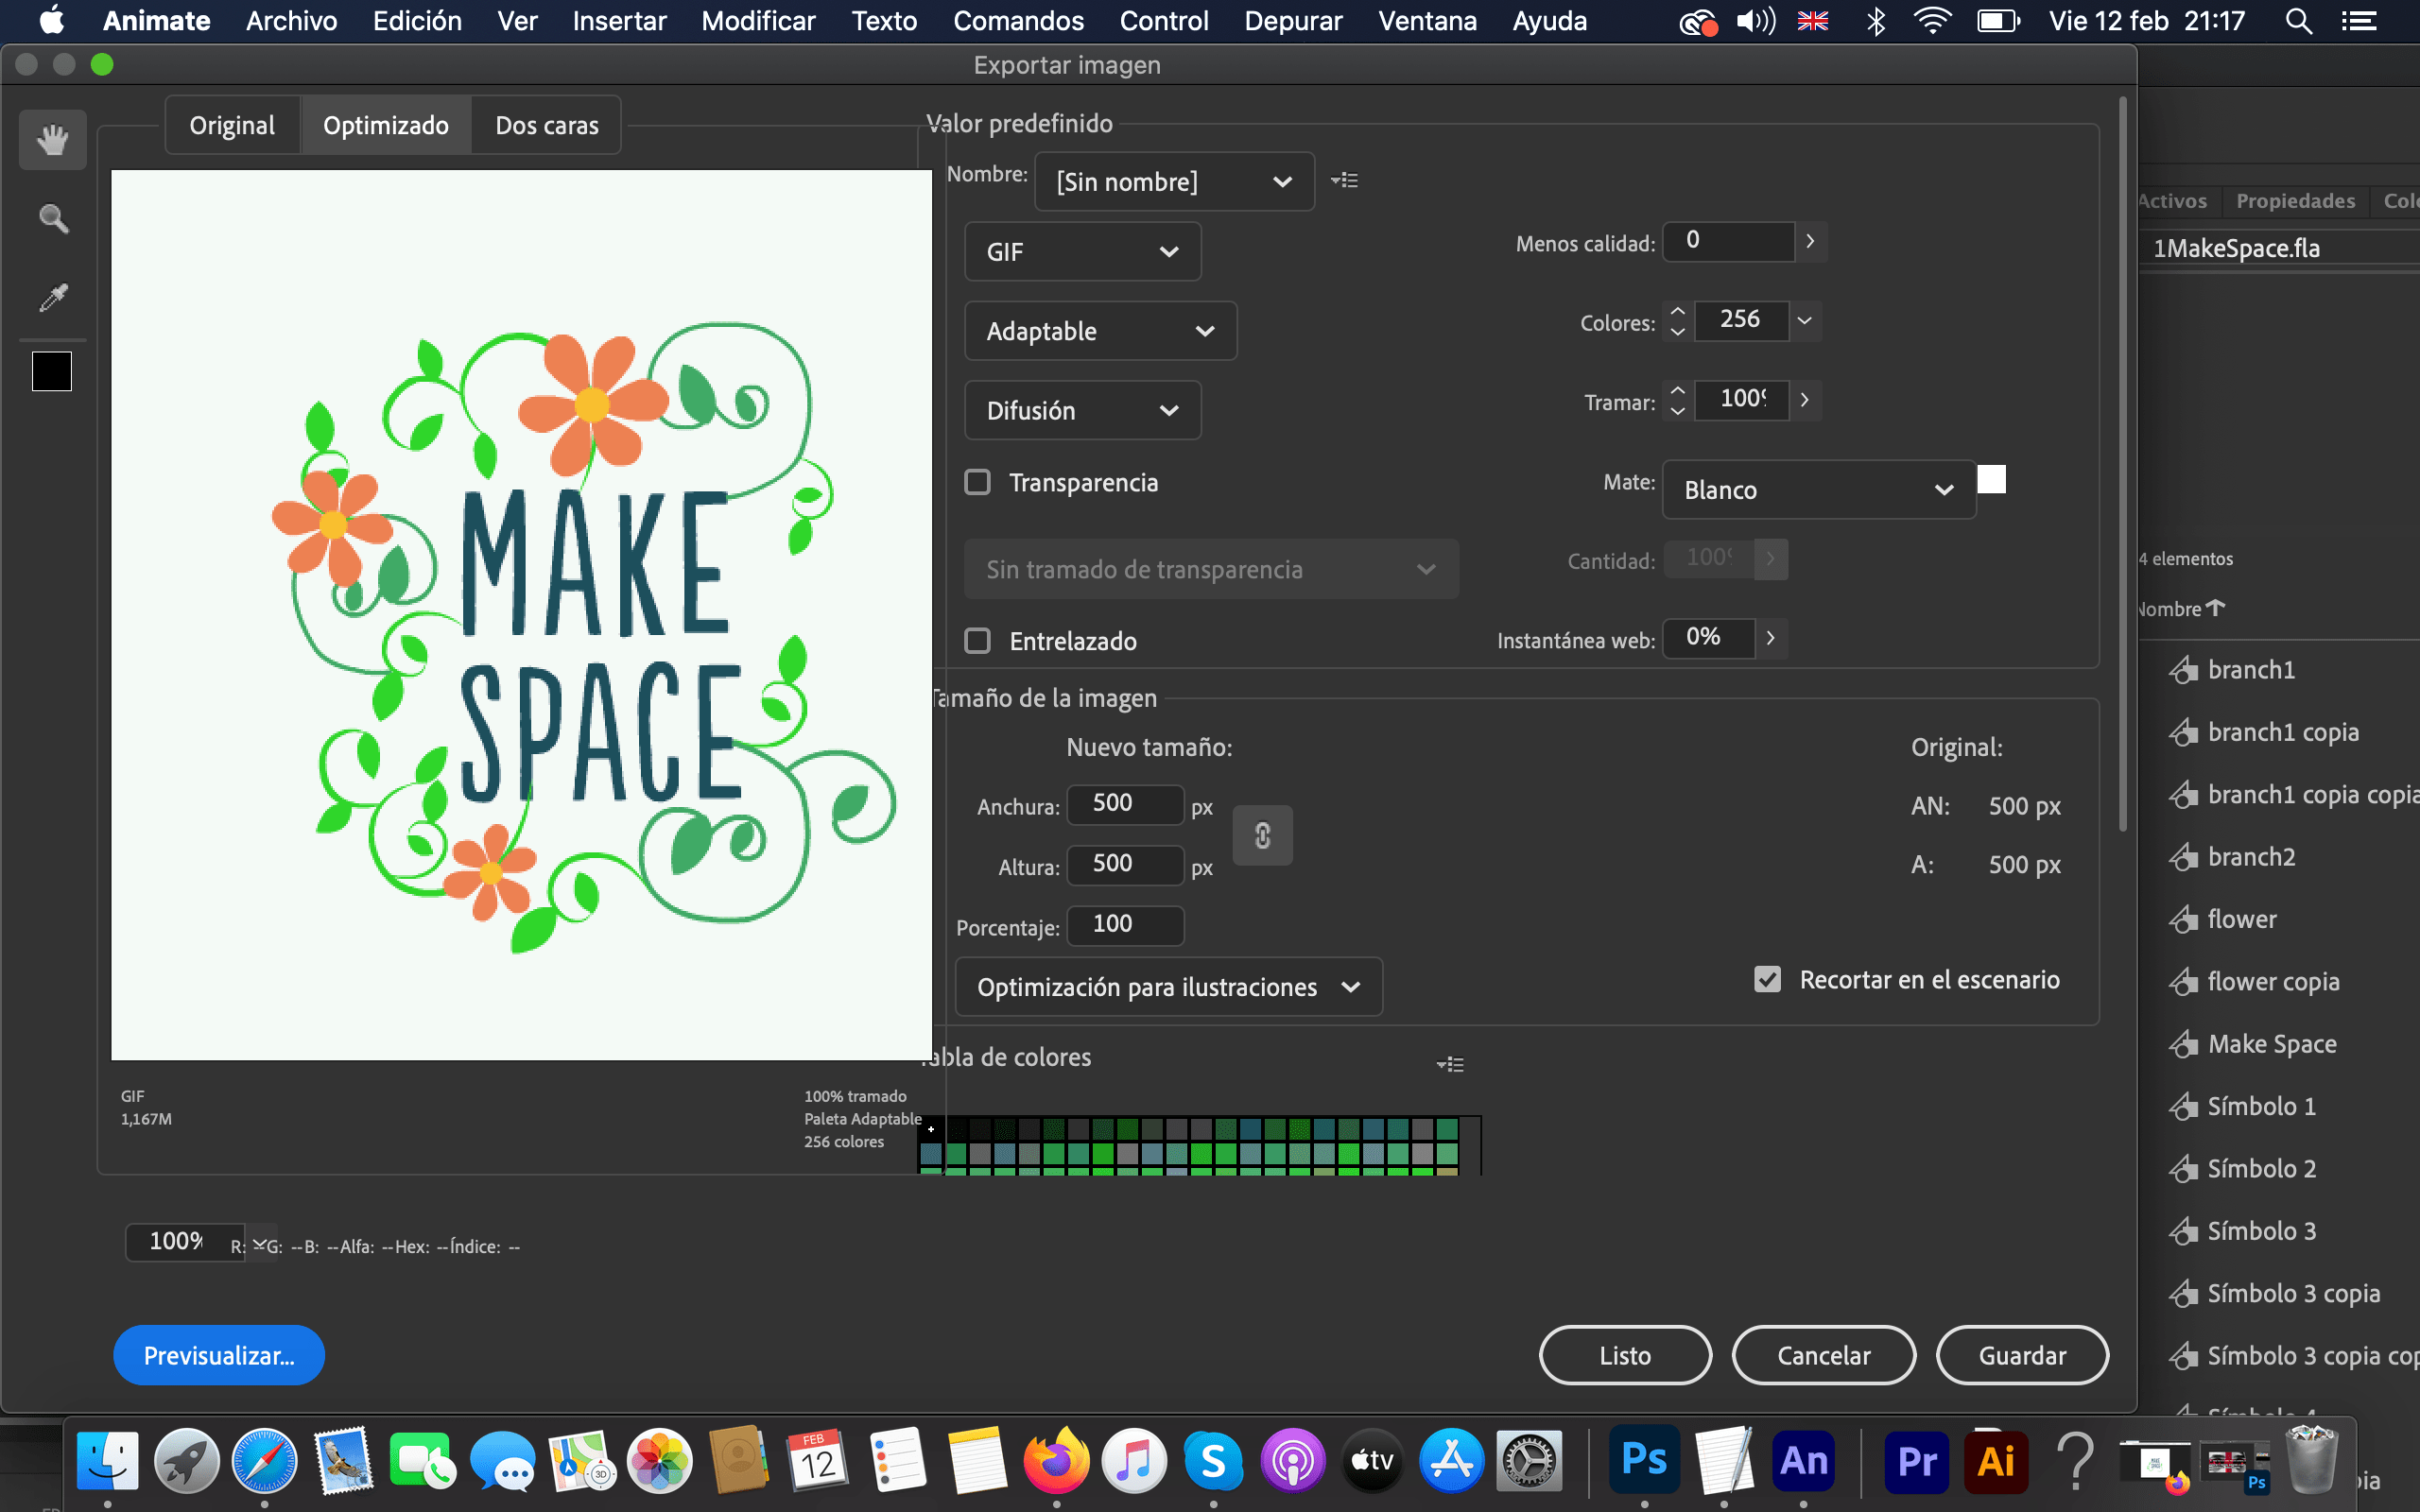Click the Previsualizar button

(219, 1355)
